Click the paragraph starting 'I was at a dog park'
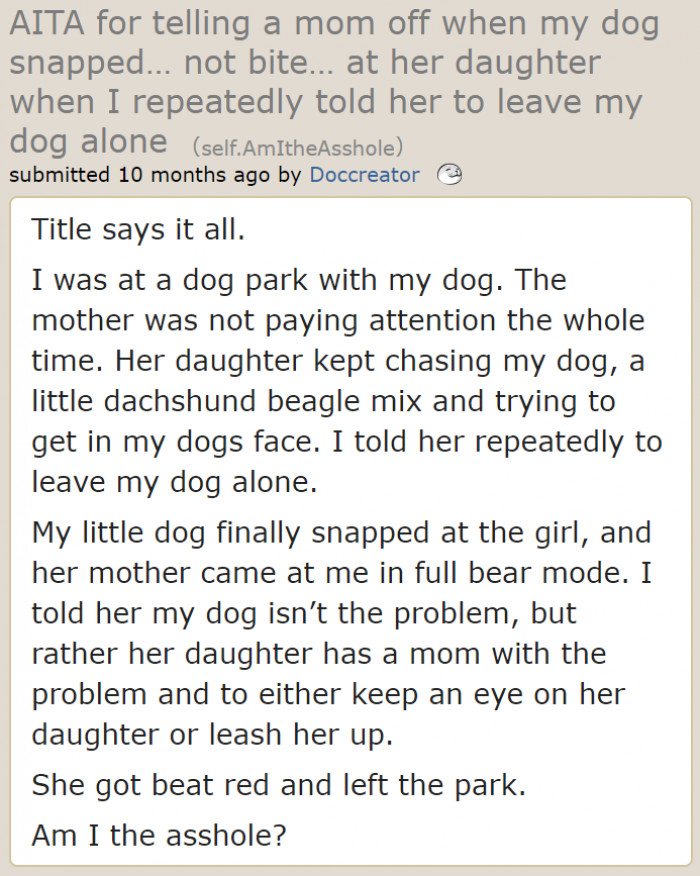700x876 pixels. [x=346, y=381]
